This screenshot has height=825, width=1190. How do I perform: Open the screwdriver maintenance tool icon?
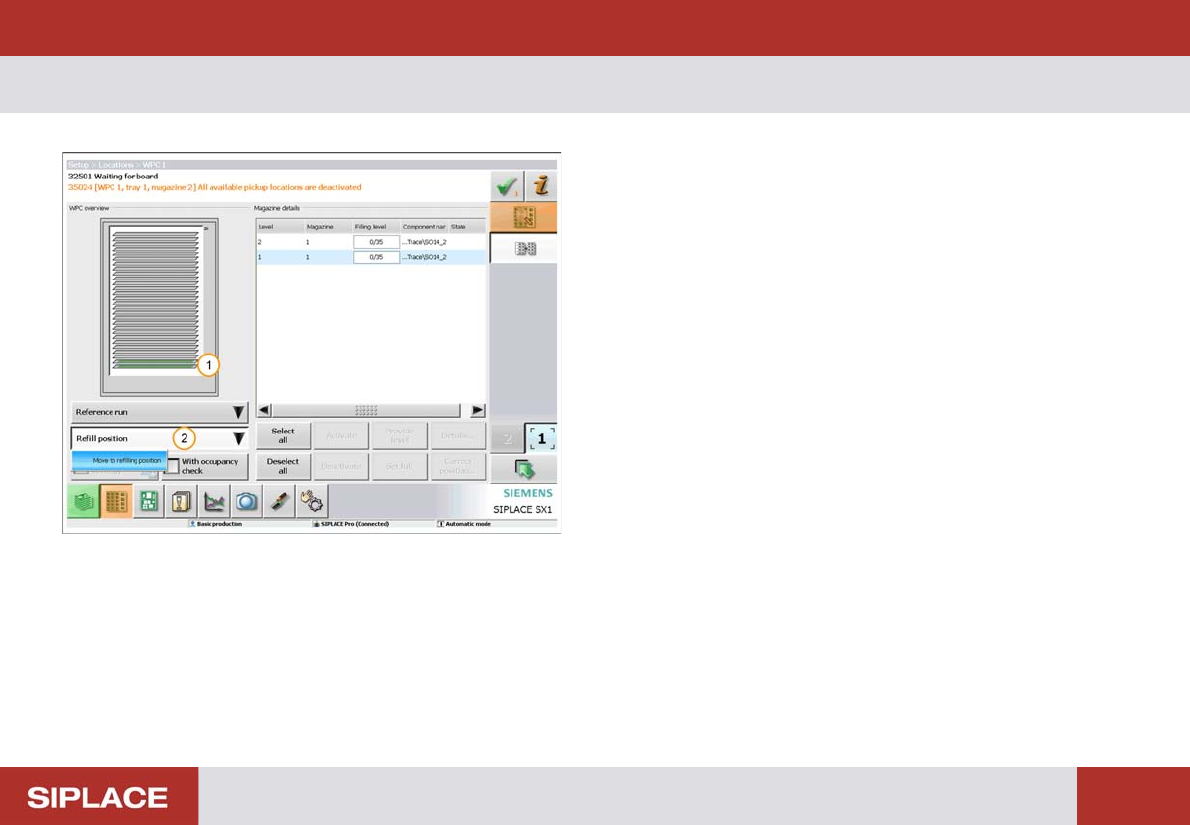(x=279, y=502)
